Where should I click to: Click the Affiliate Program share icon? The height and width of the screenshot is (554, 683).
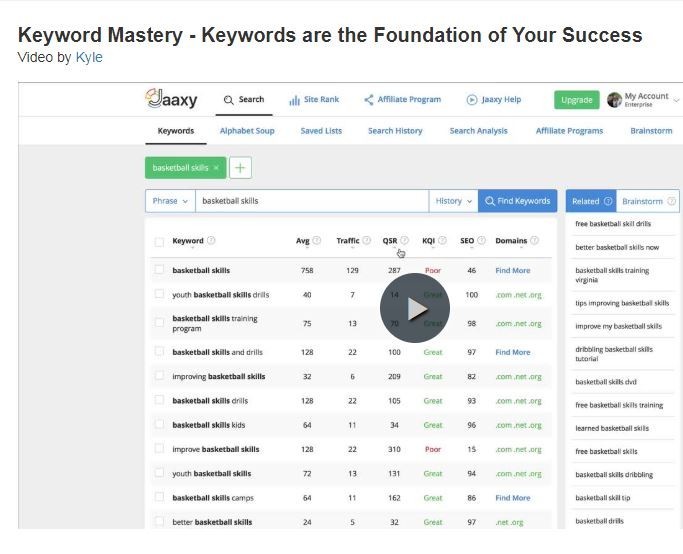coord(369,100)
